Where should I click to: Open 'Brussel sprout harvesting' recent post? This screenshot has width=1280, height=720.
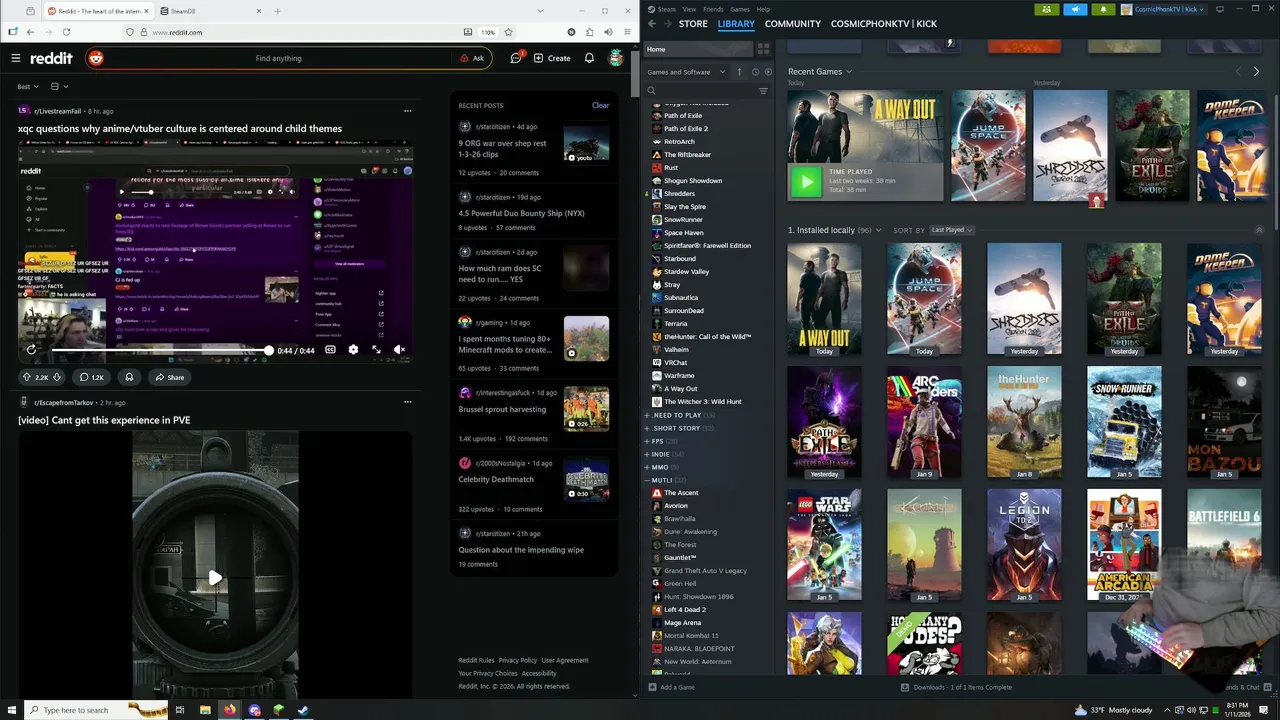tap(502, 409)
